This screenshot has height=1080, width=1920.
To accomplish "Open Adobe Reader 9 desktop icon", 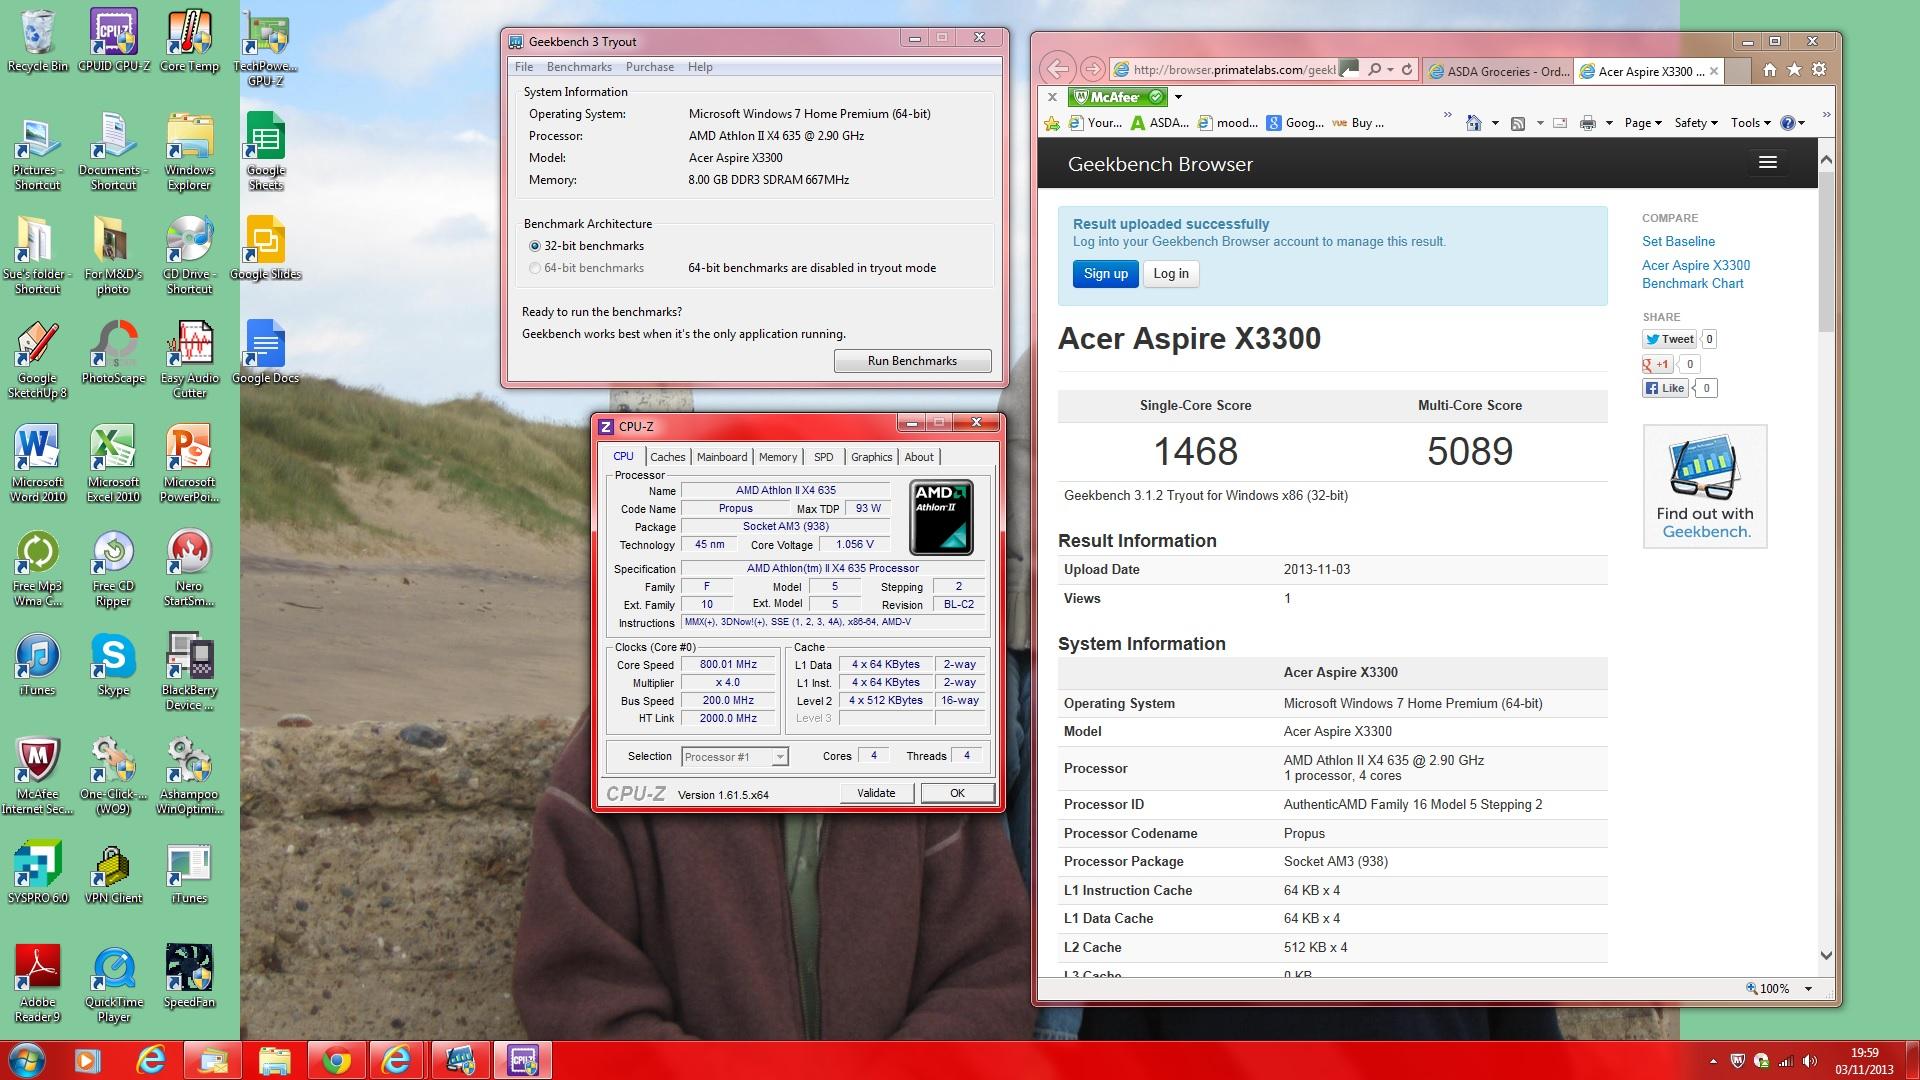I will pos(37,983).
